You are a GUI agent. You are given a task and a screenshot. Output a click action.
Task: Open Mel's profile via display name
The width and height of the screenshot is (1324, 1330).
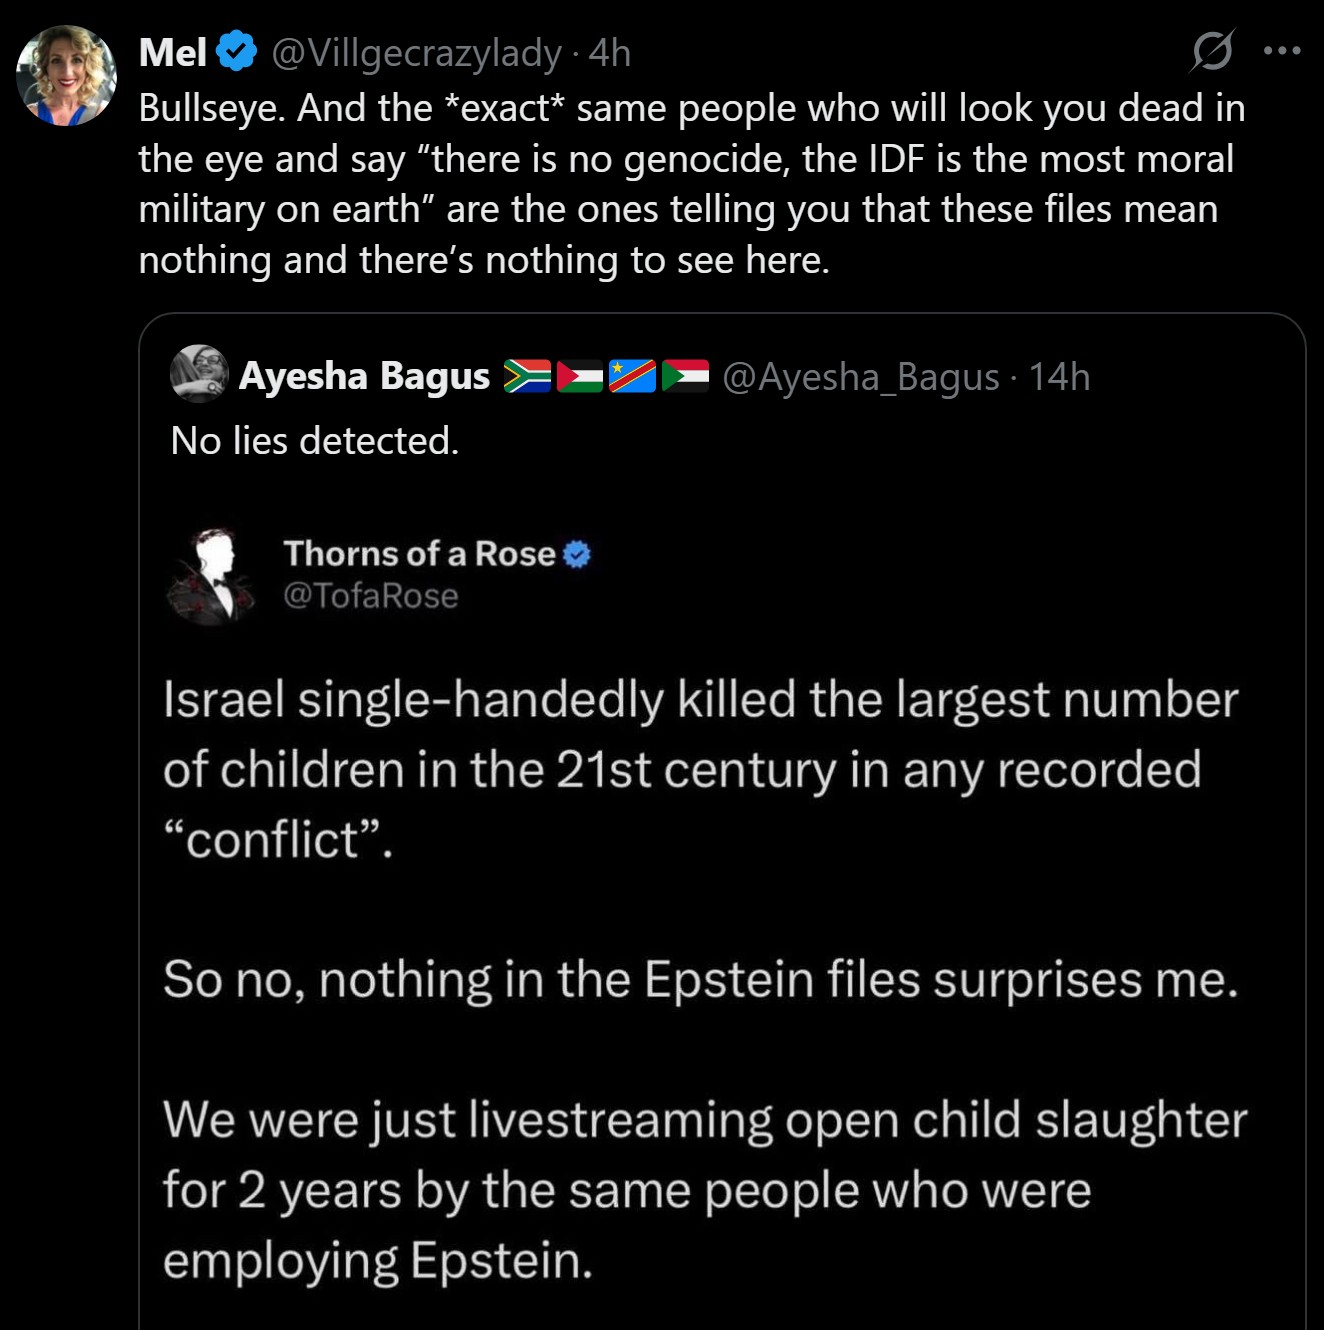coord(173,52)
